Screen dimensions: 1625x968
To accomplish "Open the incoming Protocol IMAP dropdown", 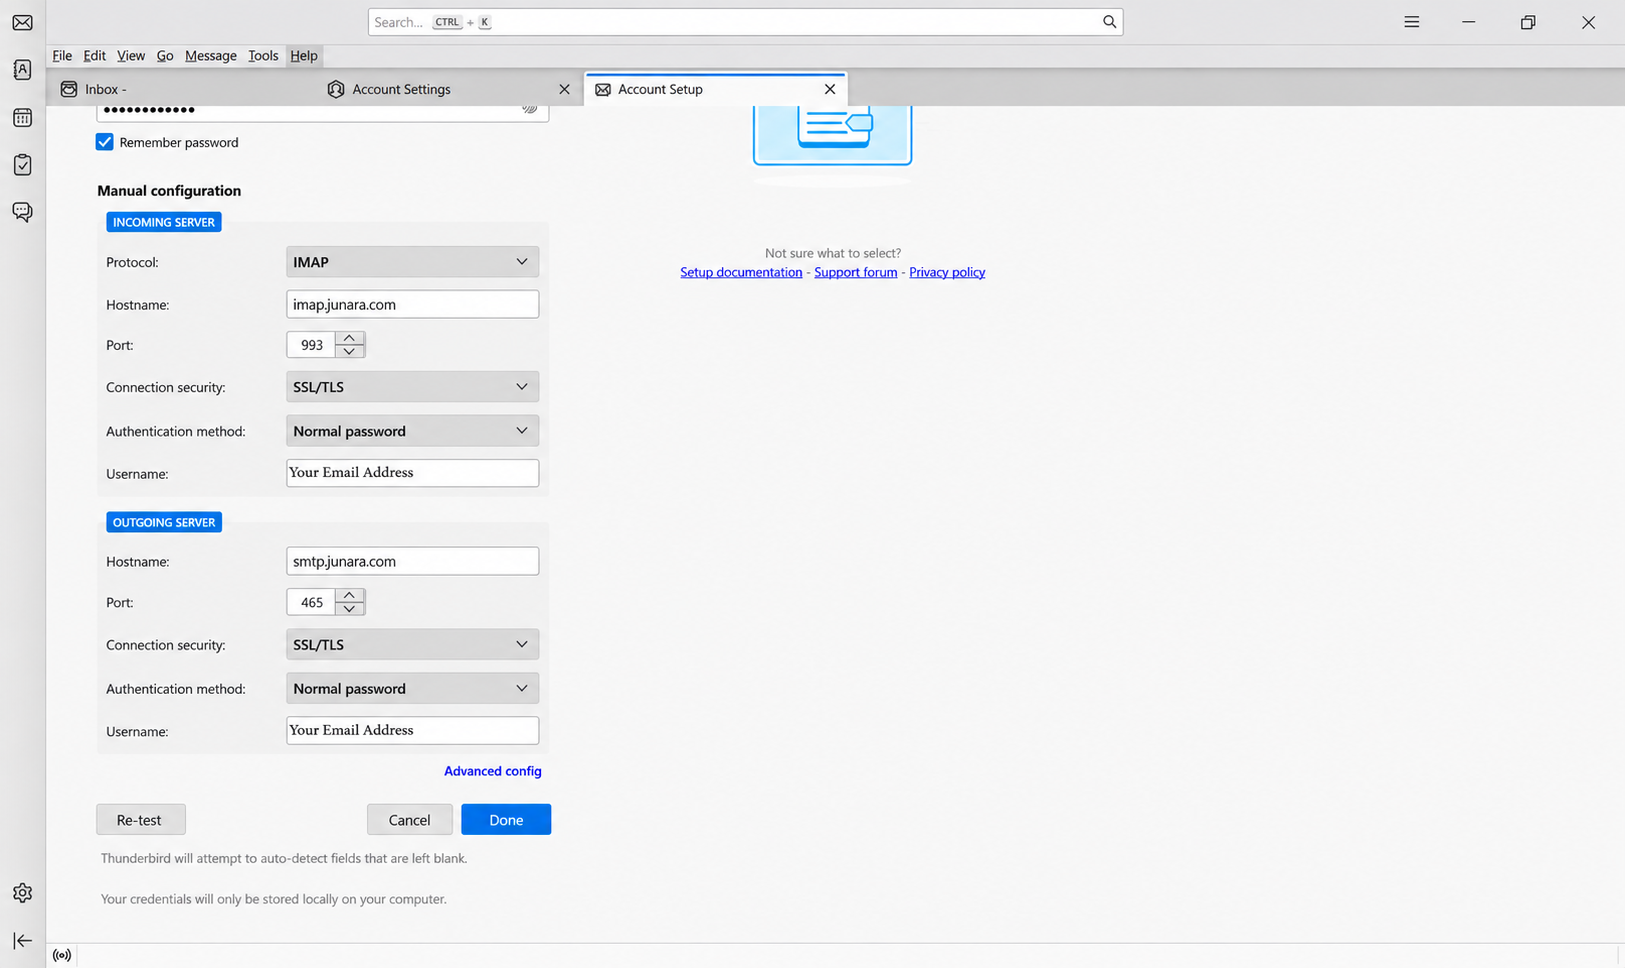I will (412, 262).
